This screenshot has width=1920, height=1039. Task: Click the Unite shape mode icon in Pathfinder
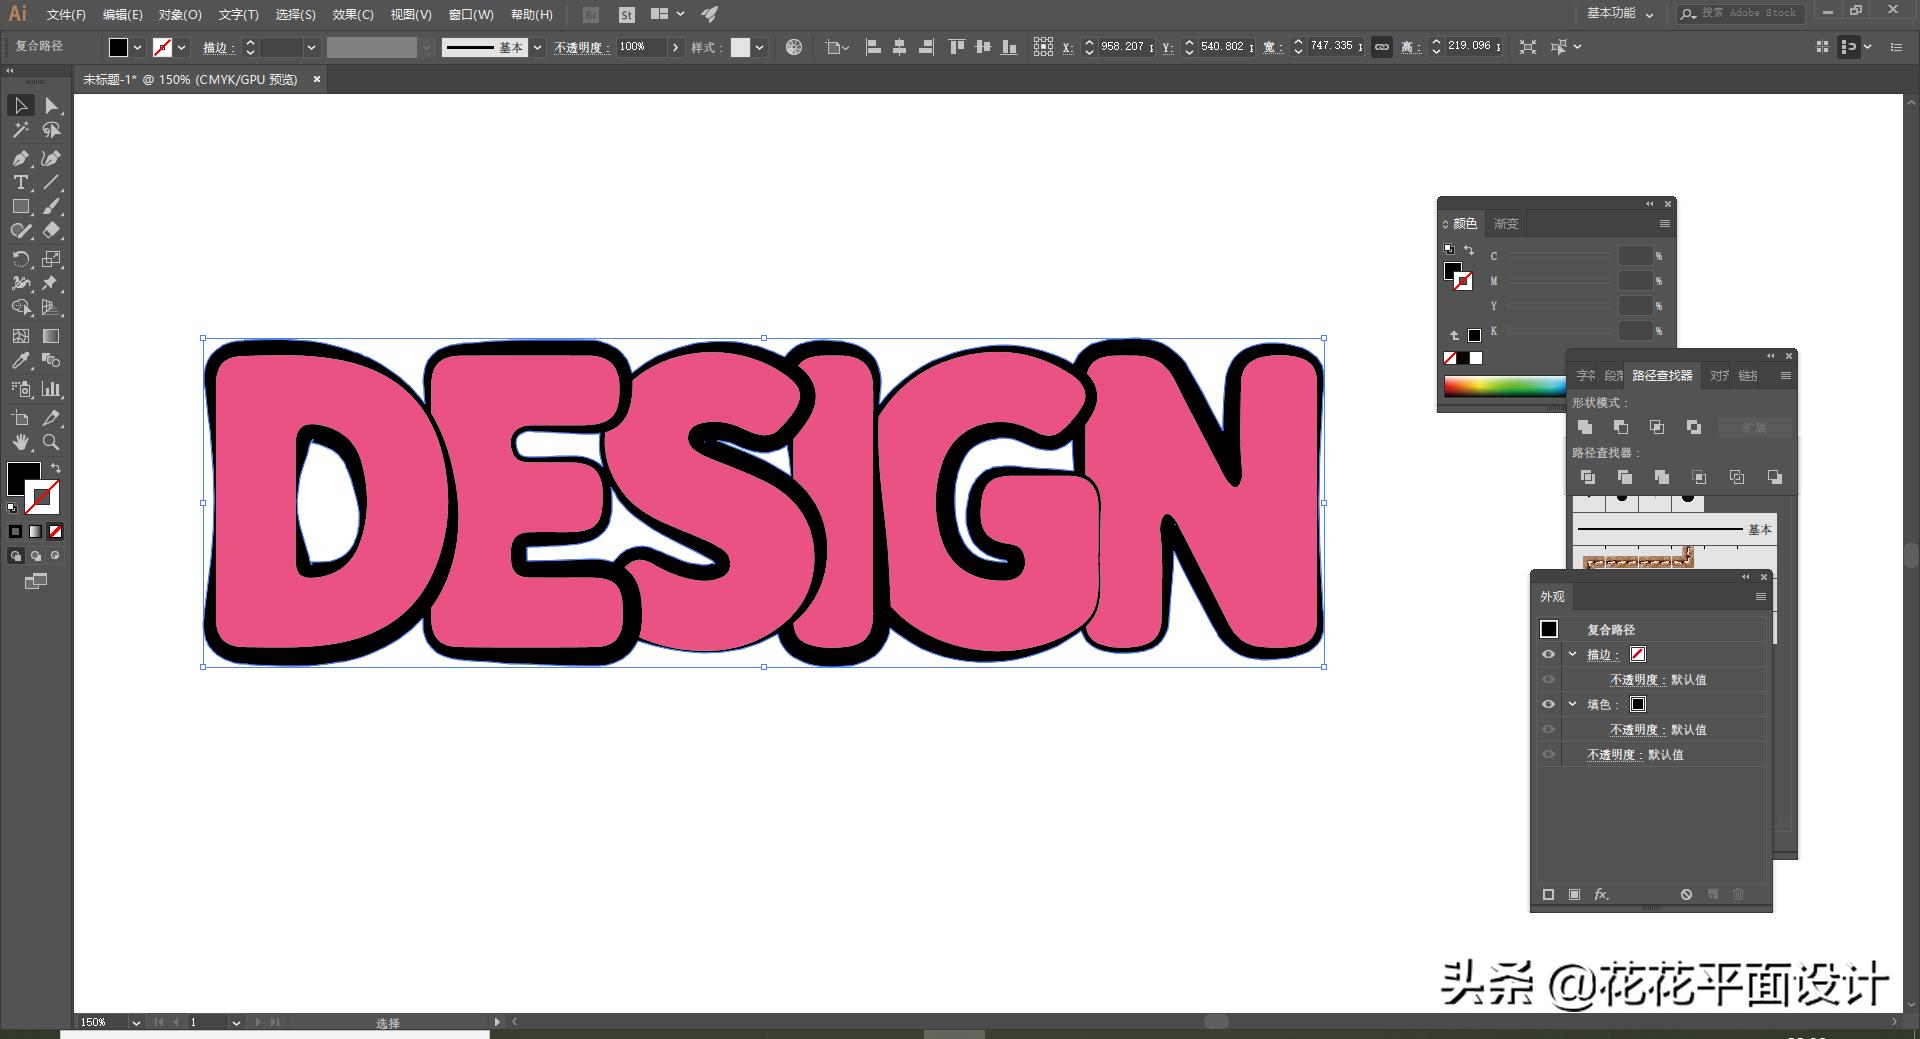1585,427
